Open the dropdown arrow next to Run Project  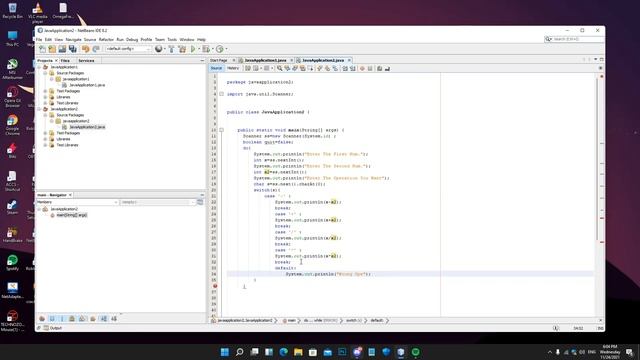click(199, 49)
